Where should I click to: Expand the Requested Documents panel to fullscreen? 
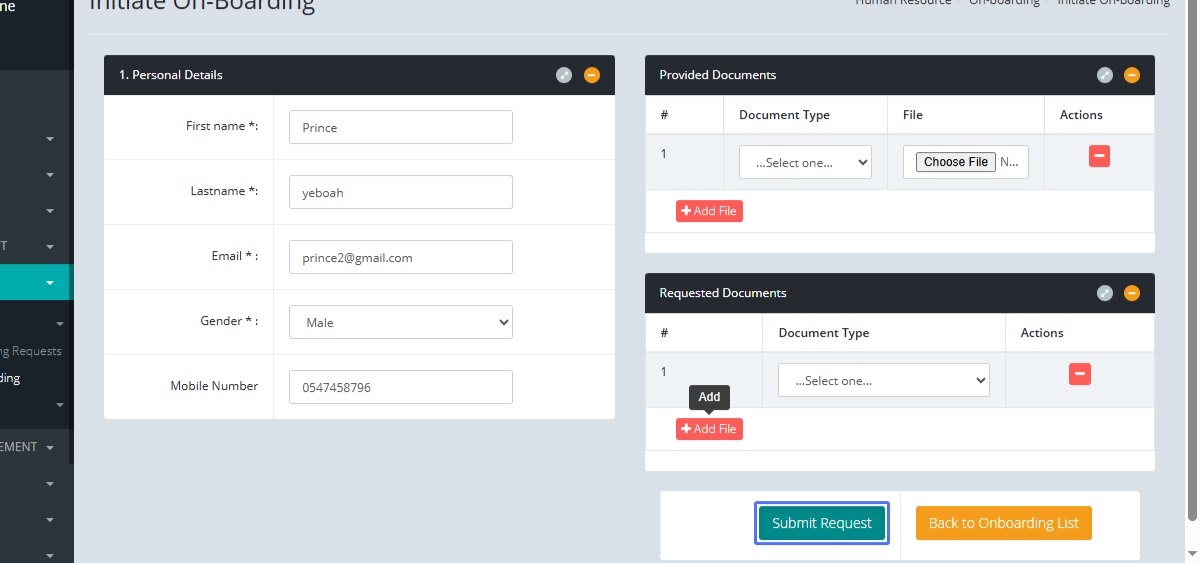1105,293
